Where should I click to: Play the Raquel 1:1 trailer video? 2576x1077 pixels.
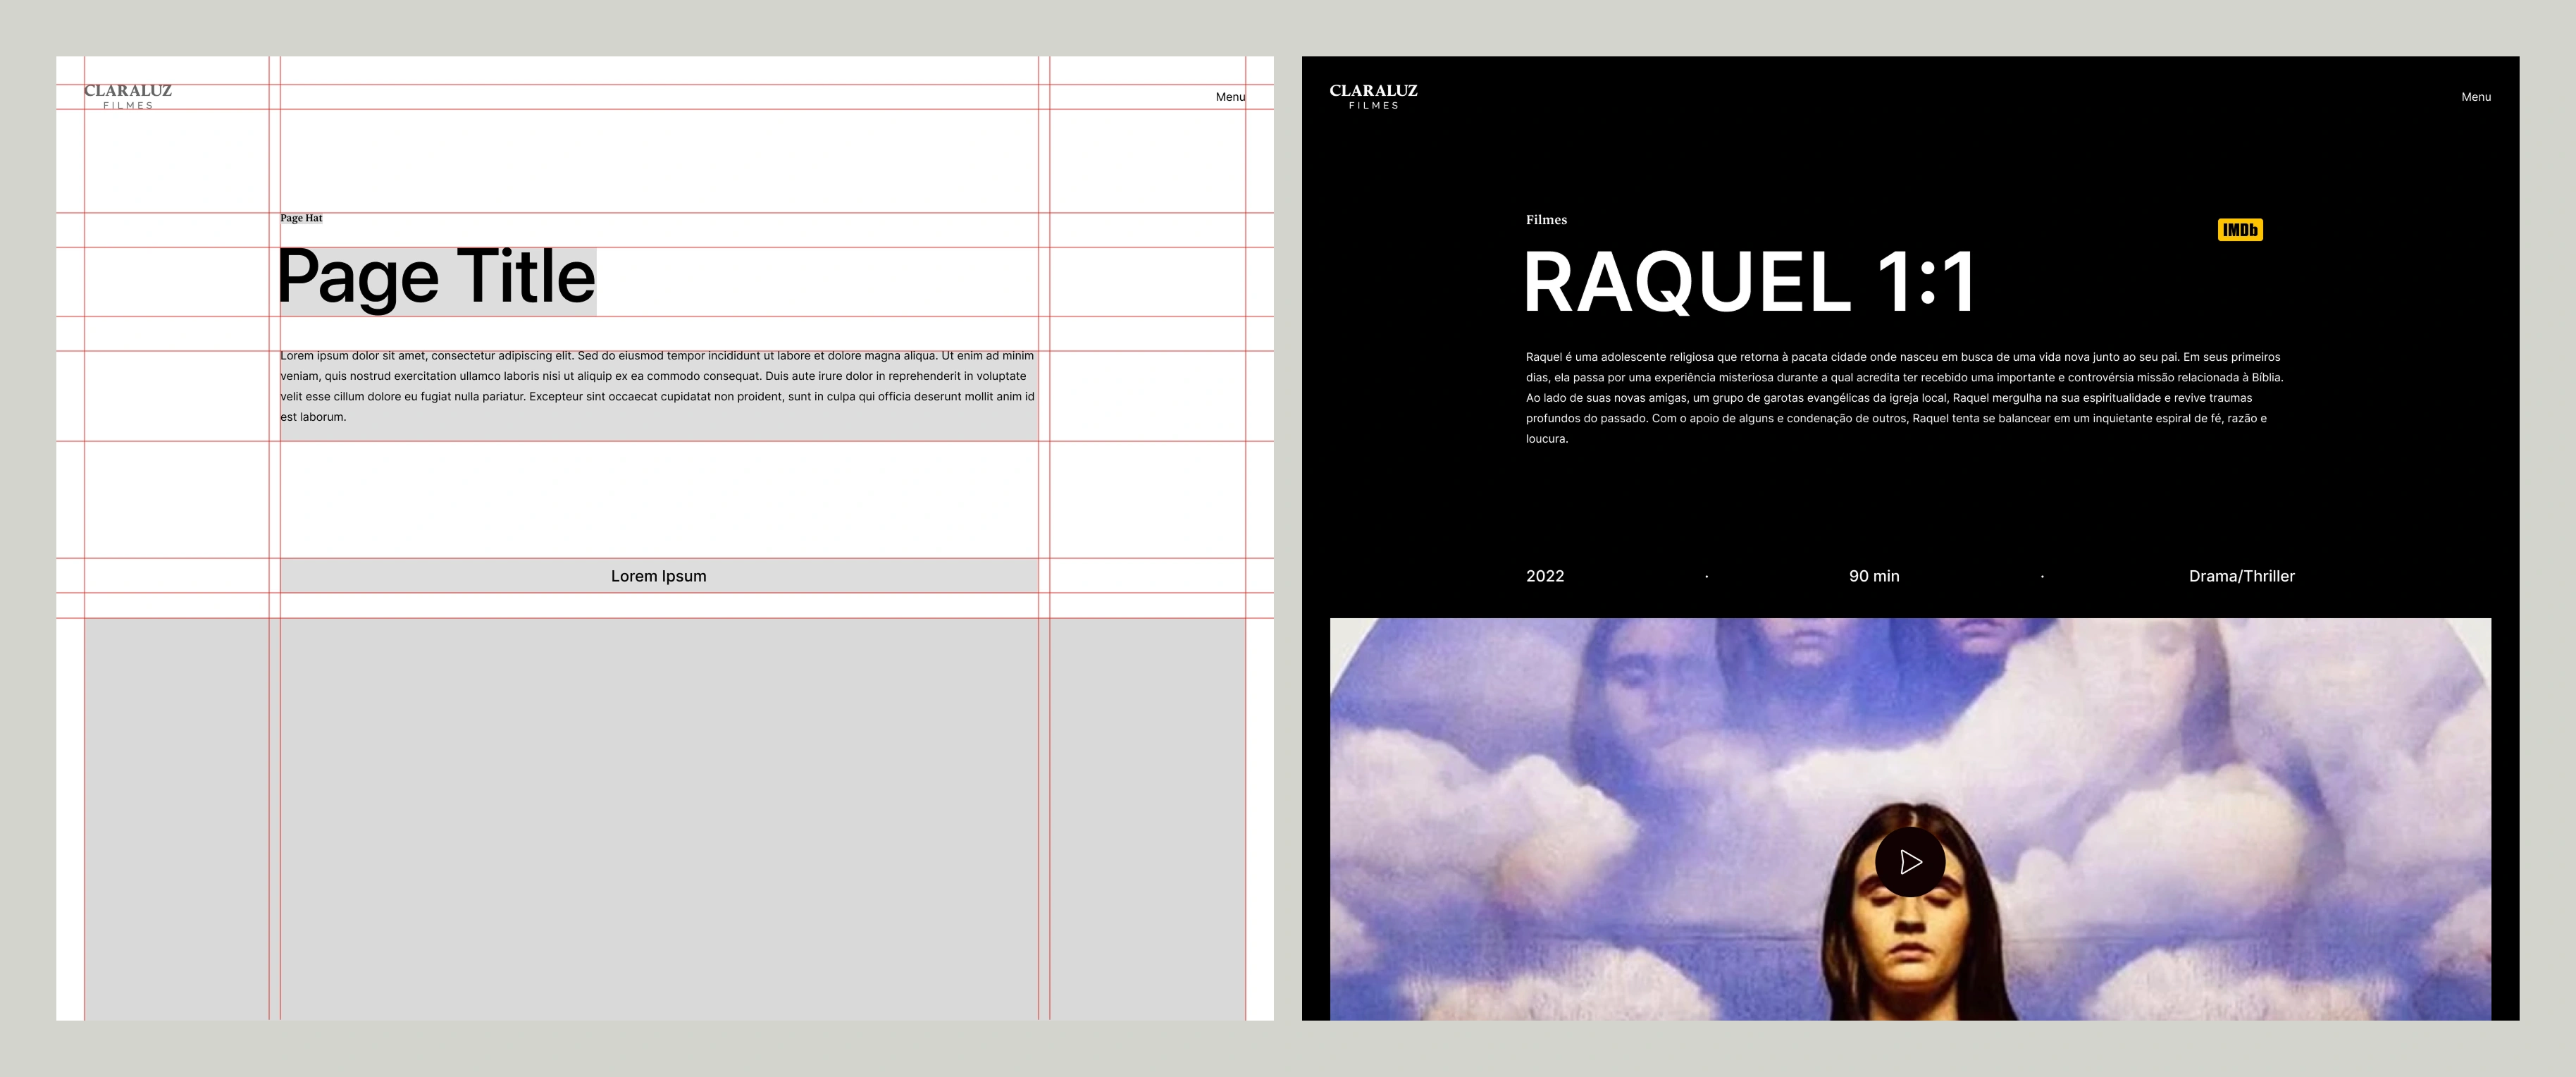pyautogui.click(x=1909, y=862)
